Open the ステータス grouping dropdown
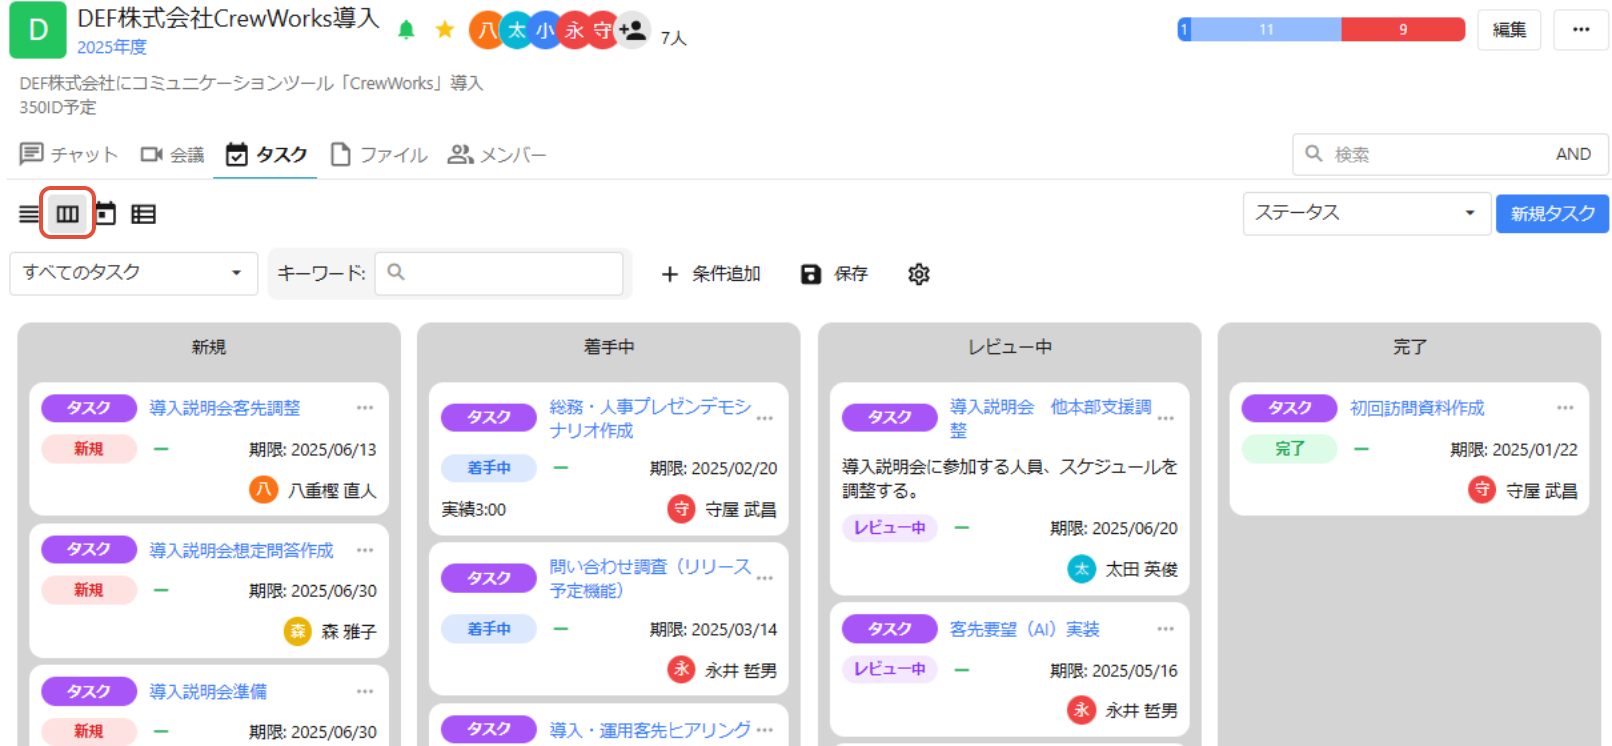The height and width of the screenshot is (746, 1612). (1366, 213)
